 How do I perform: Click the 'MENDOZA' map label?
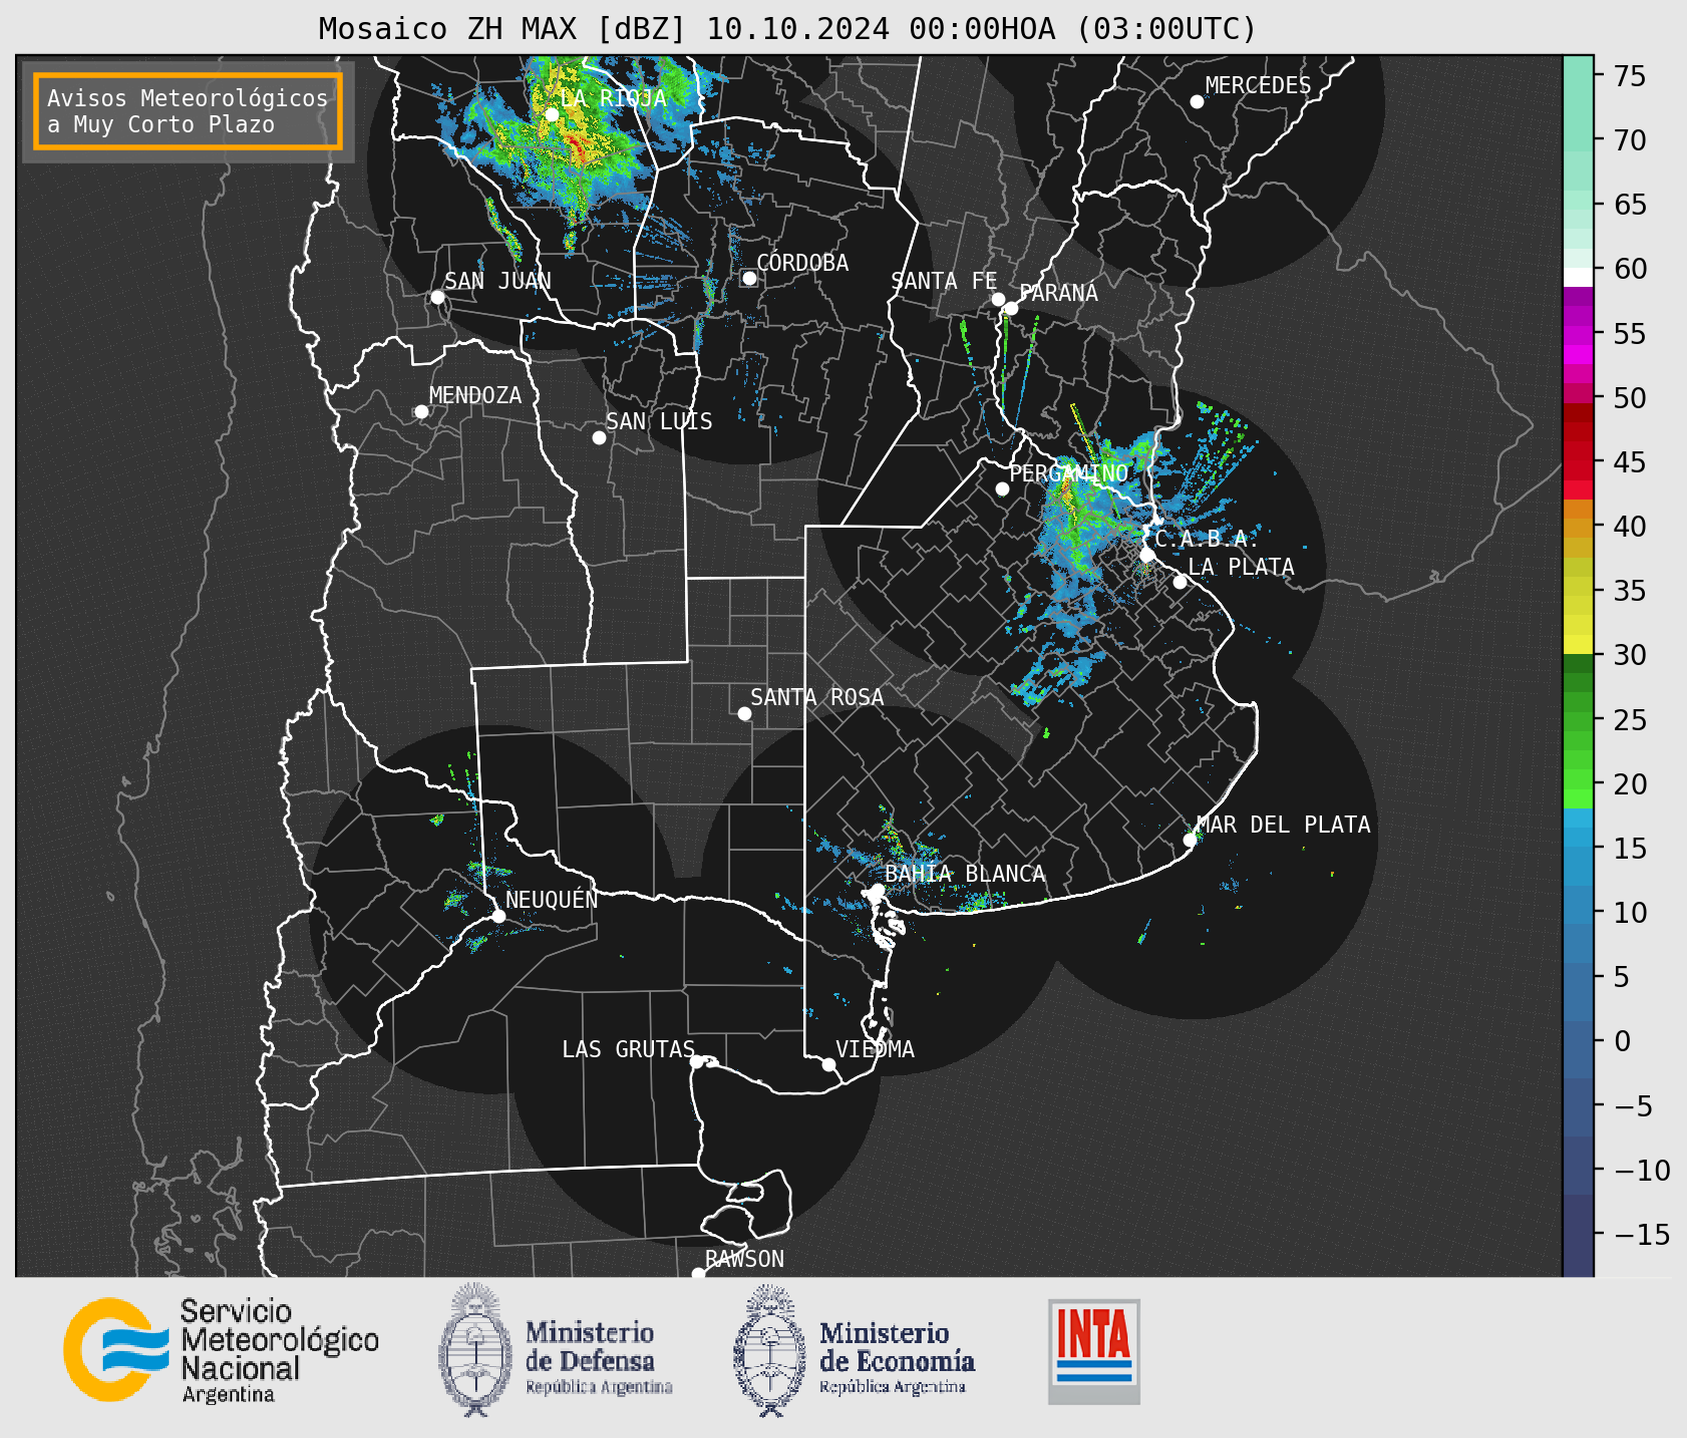(475, 396)
